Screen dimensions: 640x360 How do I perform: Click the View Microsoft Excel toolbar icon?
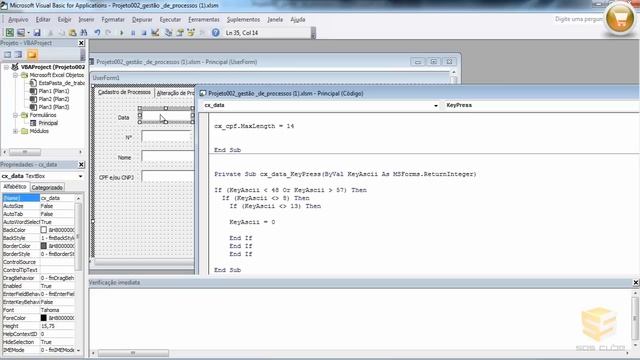[9, 33]
